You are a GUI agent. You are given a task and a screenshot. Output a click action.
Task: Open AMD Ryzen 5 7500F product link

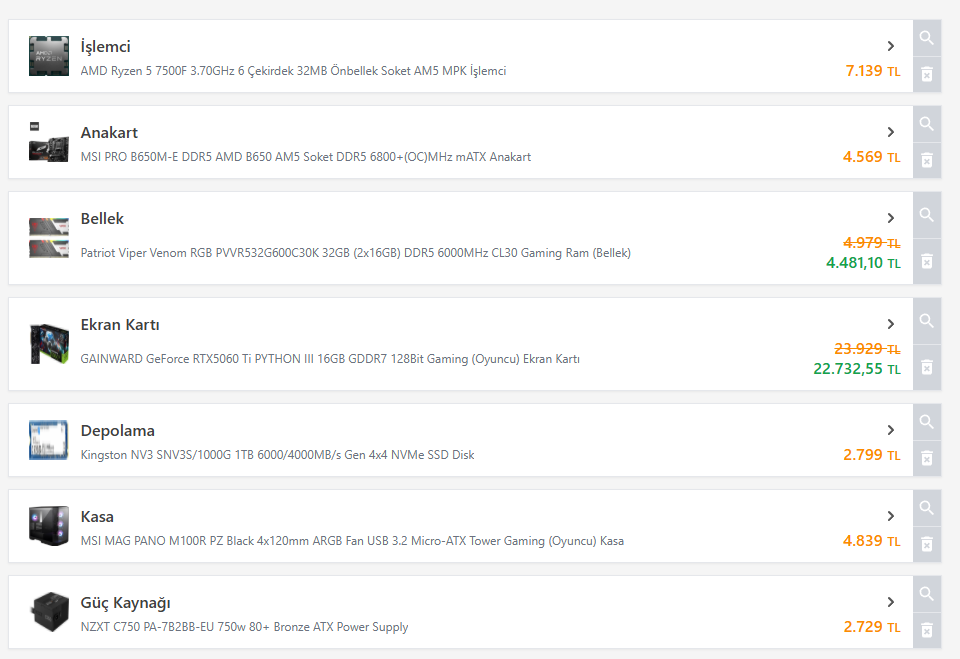point(293,71)
